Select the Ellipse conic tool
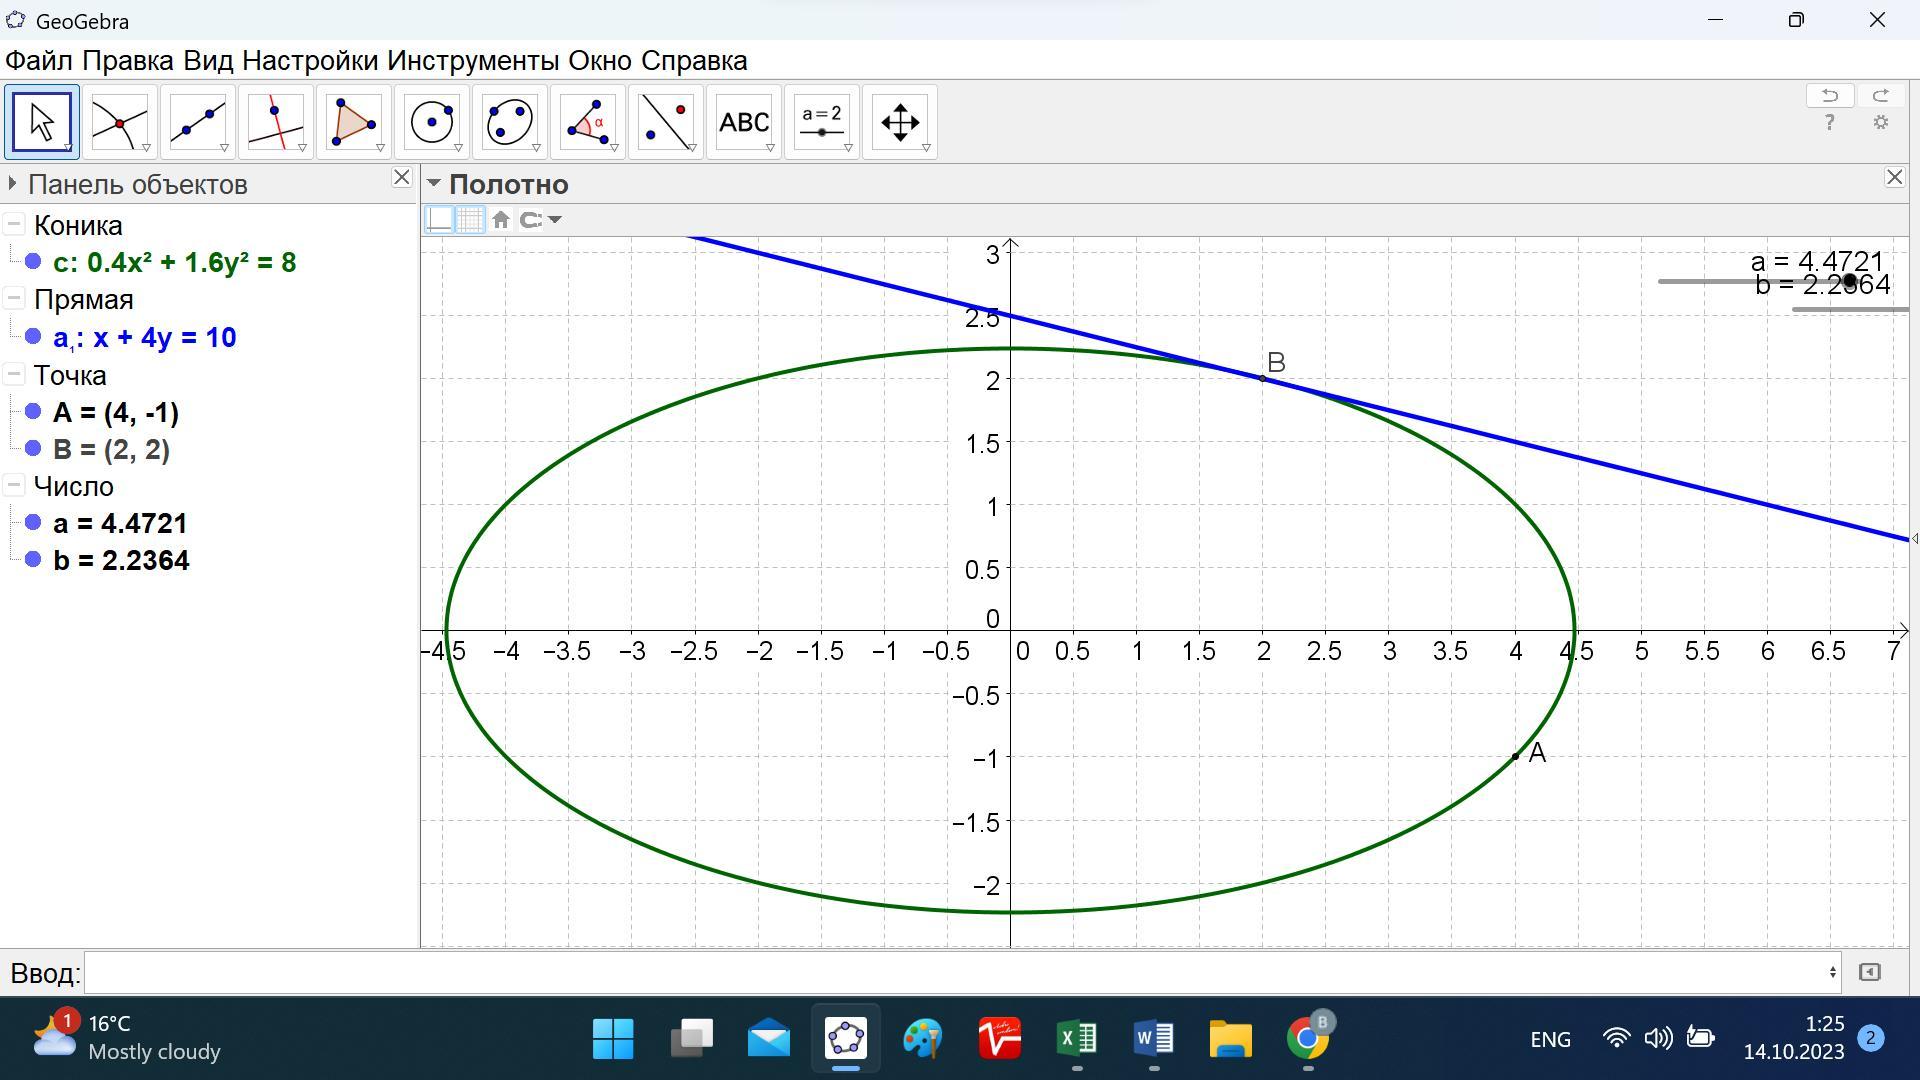The width and height of the screenshot is (1920, 1080). [x=510, y=123]
